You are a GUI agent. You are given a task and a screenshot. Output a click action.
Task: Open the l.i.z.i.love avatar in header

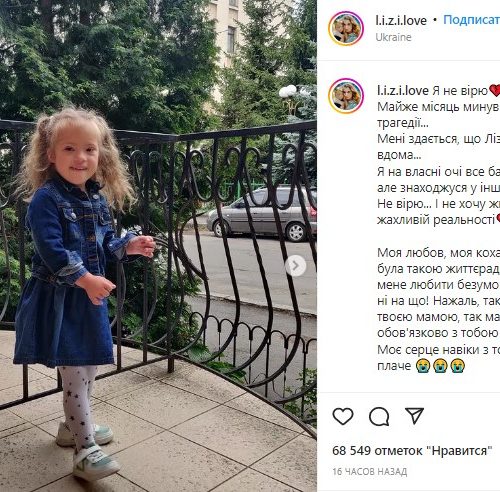(x=346, y=28)
